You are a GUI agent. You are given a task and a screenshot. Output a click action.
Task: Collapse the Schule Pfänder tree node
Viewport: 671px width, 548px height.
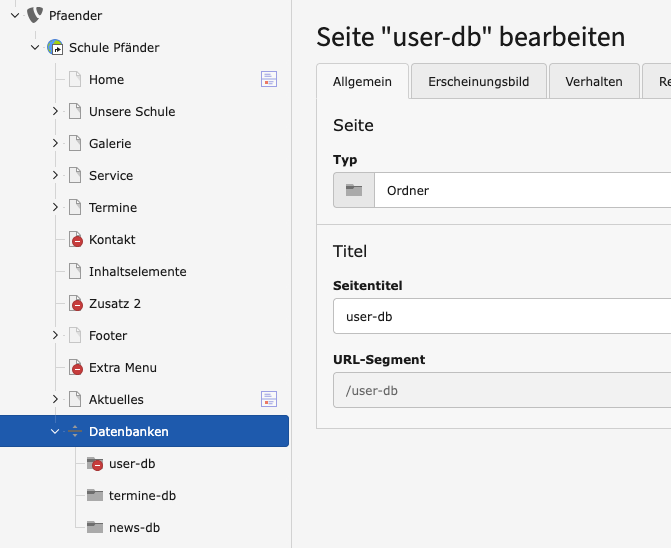(x=35, y=47)
